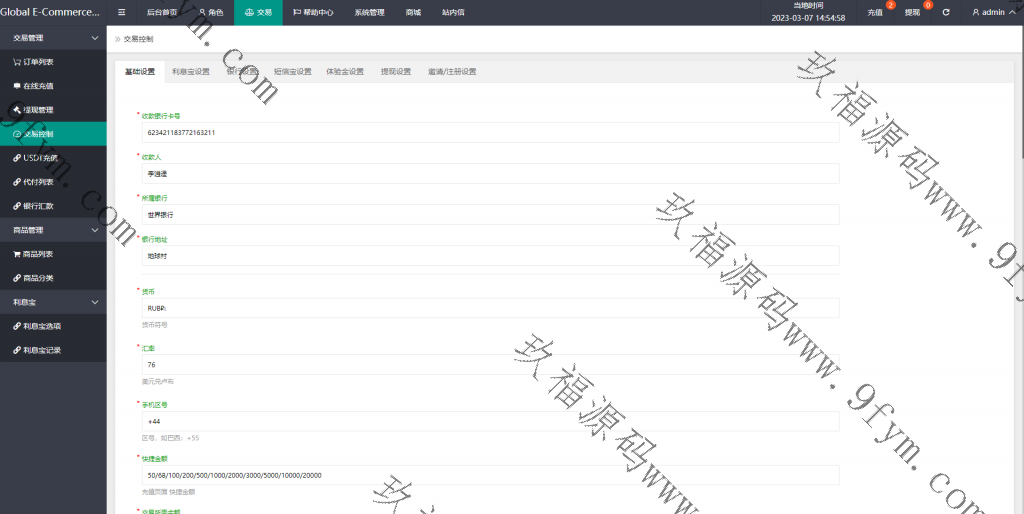Open the admin user dropdown
Image resolution: width=1024 pixels, height=514 pixels.
tap(989, 12)
